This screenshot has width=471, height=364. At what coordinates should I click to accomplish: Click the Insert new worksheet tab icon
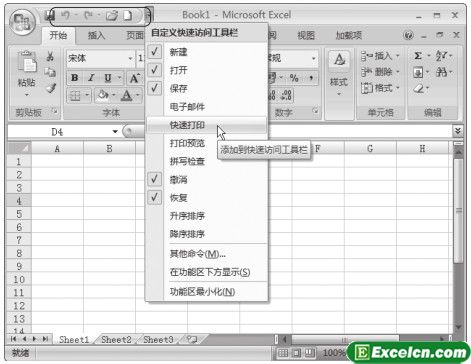(x=192, y=340)
